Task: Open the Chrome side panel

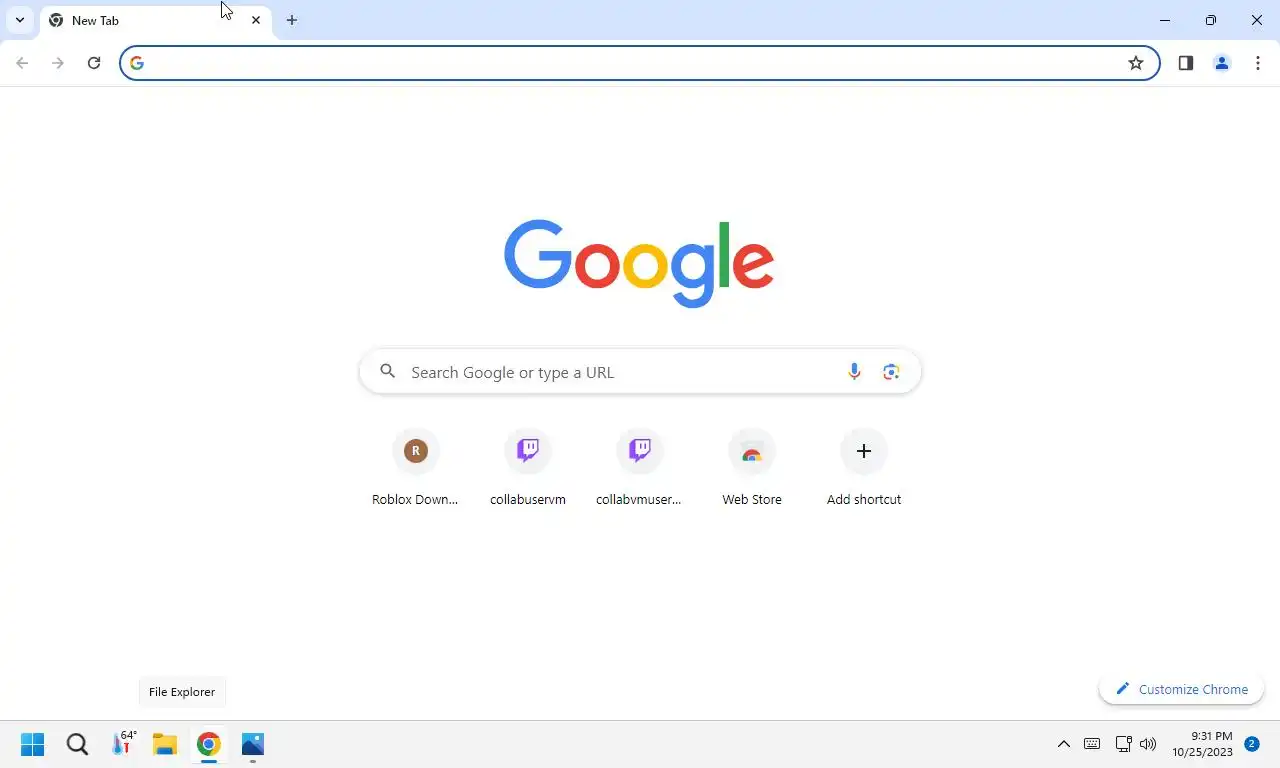Action: pos(1186,63)
